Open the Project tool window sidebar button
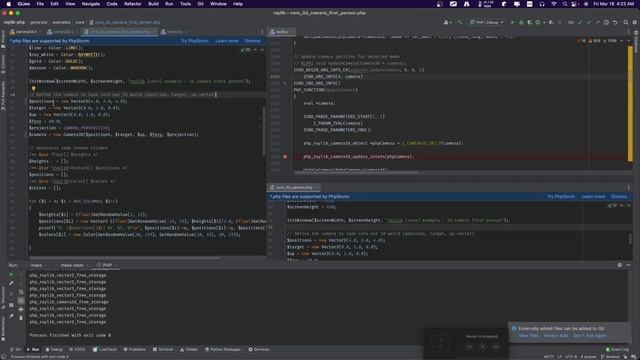This screenshot has width=640, height=360. (x=3, y=39)
